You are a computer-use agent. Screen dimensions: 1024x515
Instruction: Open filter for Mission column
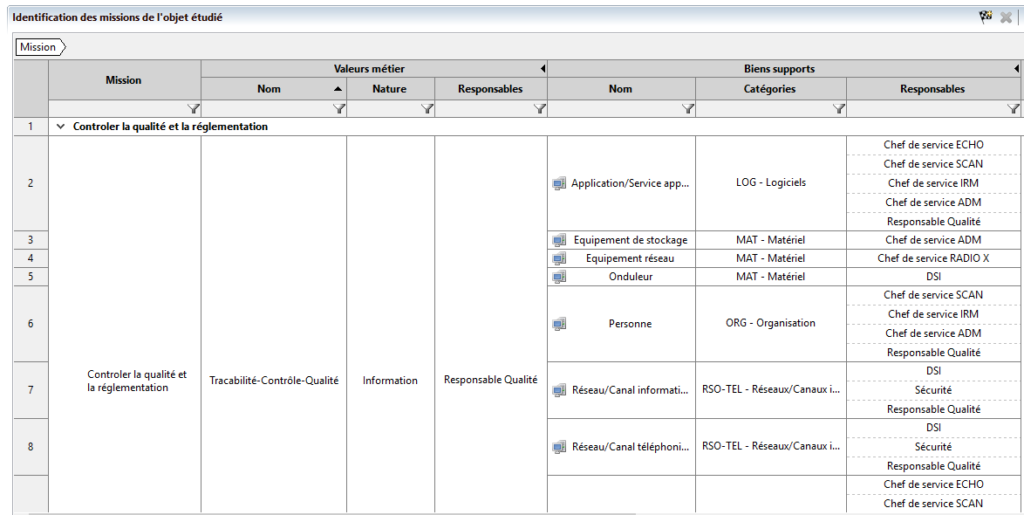(x=194, y=109)
